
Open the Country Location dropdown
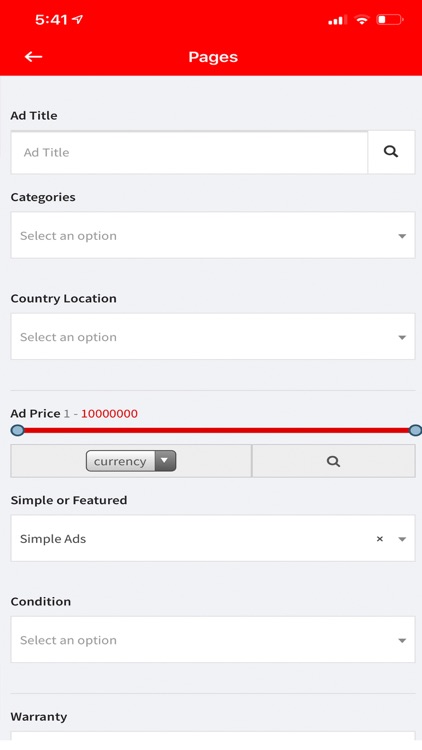click(213, 337)
